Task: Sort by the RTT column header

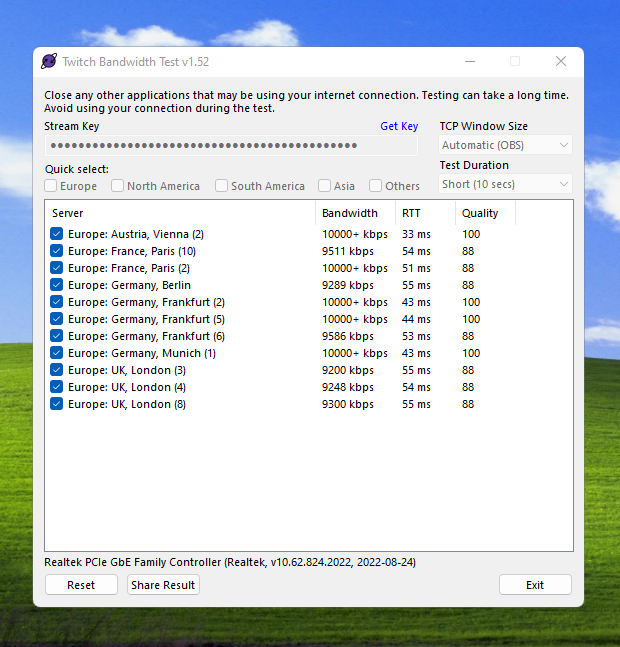Action: click(x=425, y=213)
